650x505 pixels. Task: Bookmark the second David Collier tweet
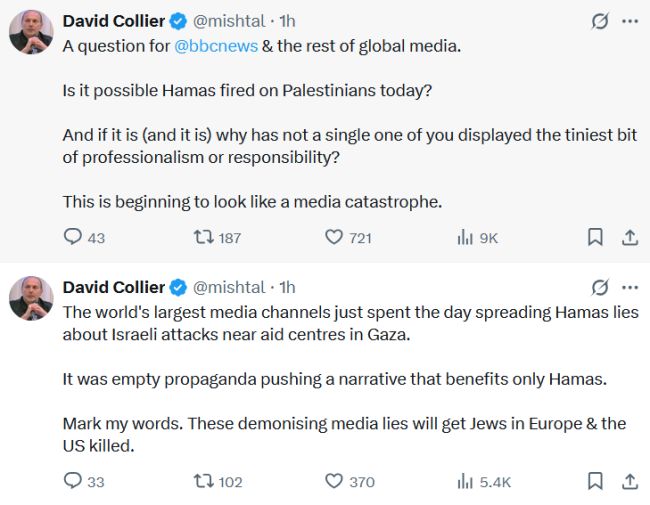pyautogui.click(x=594, y=481)
